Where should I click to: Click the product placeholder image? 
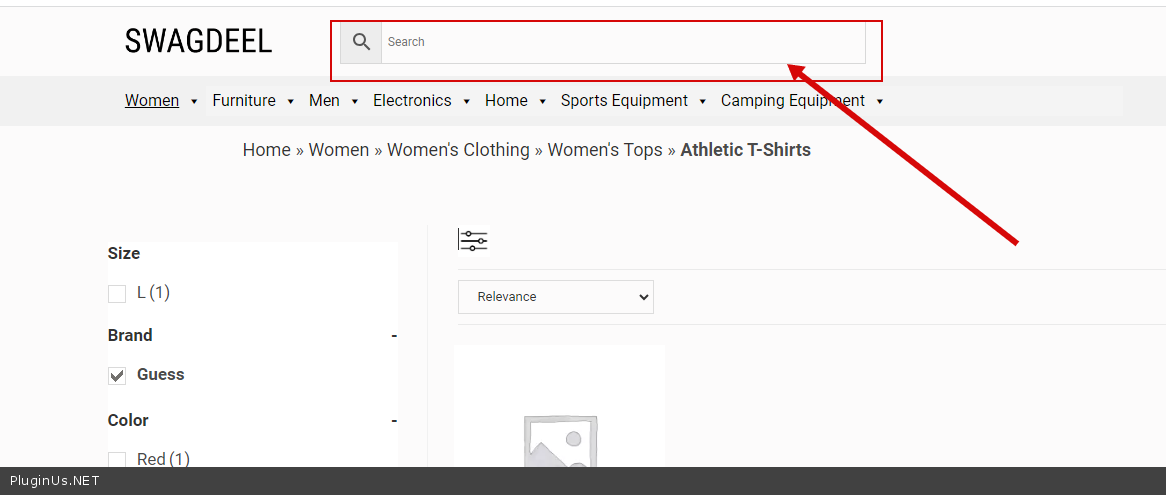(x=559, y=420)
